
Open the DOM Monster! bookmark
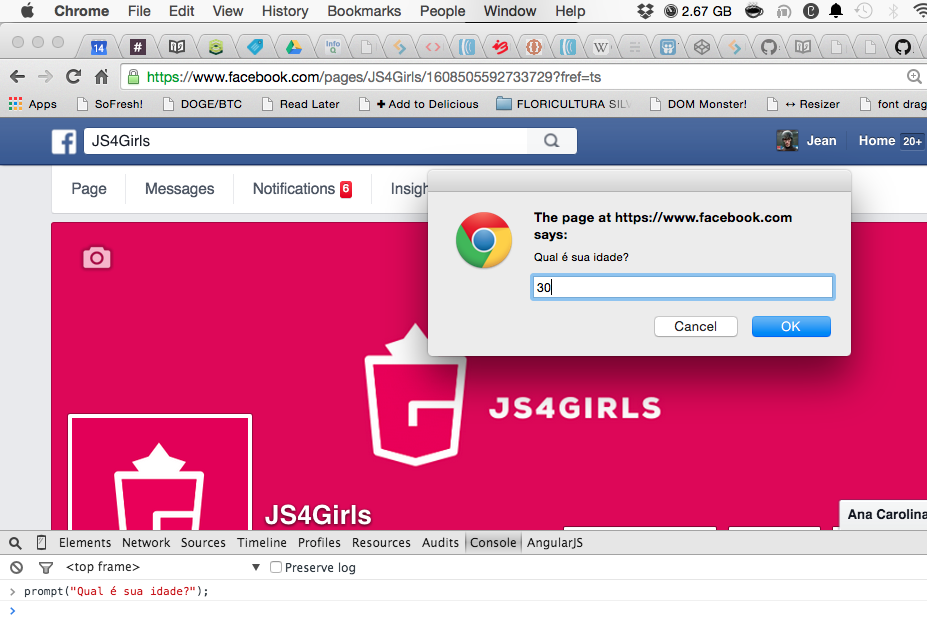point(698,104)
